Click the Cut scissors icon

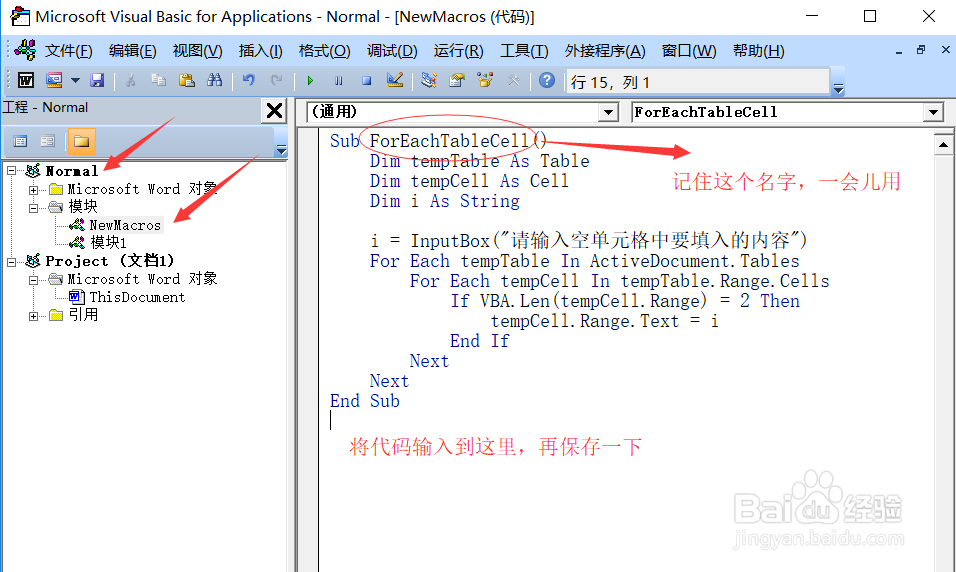pos(130,80)
